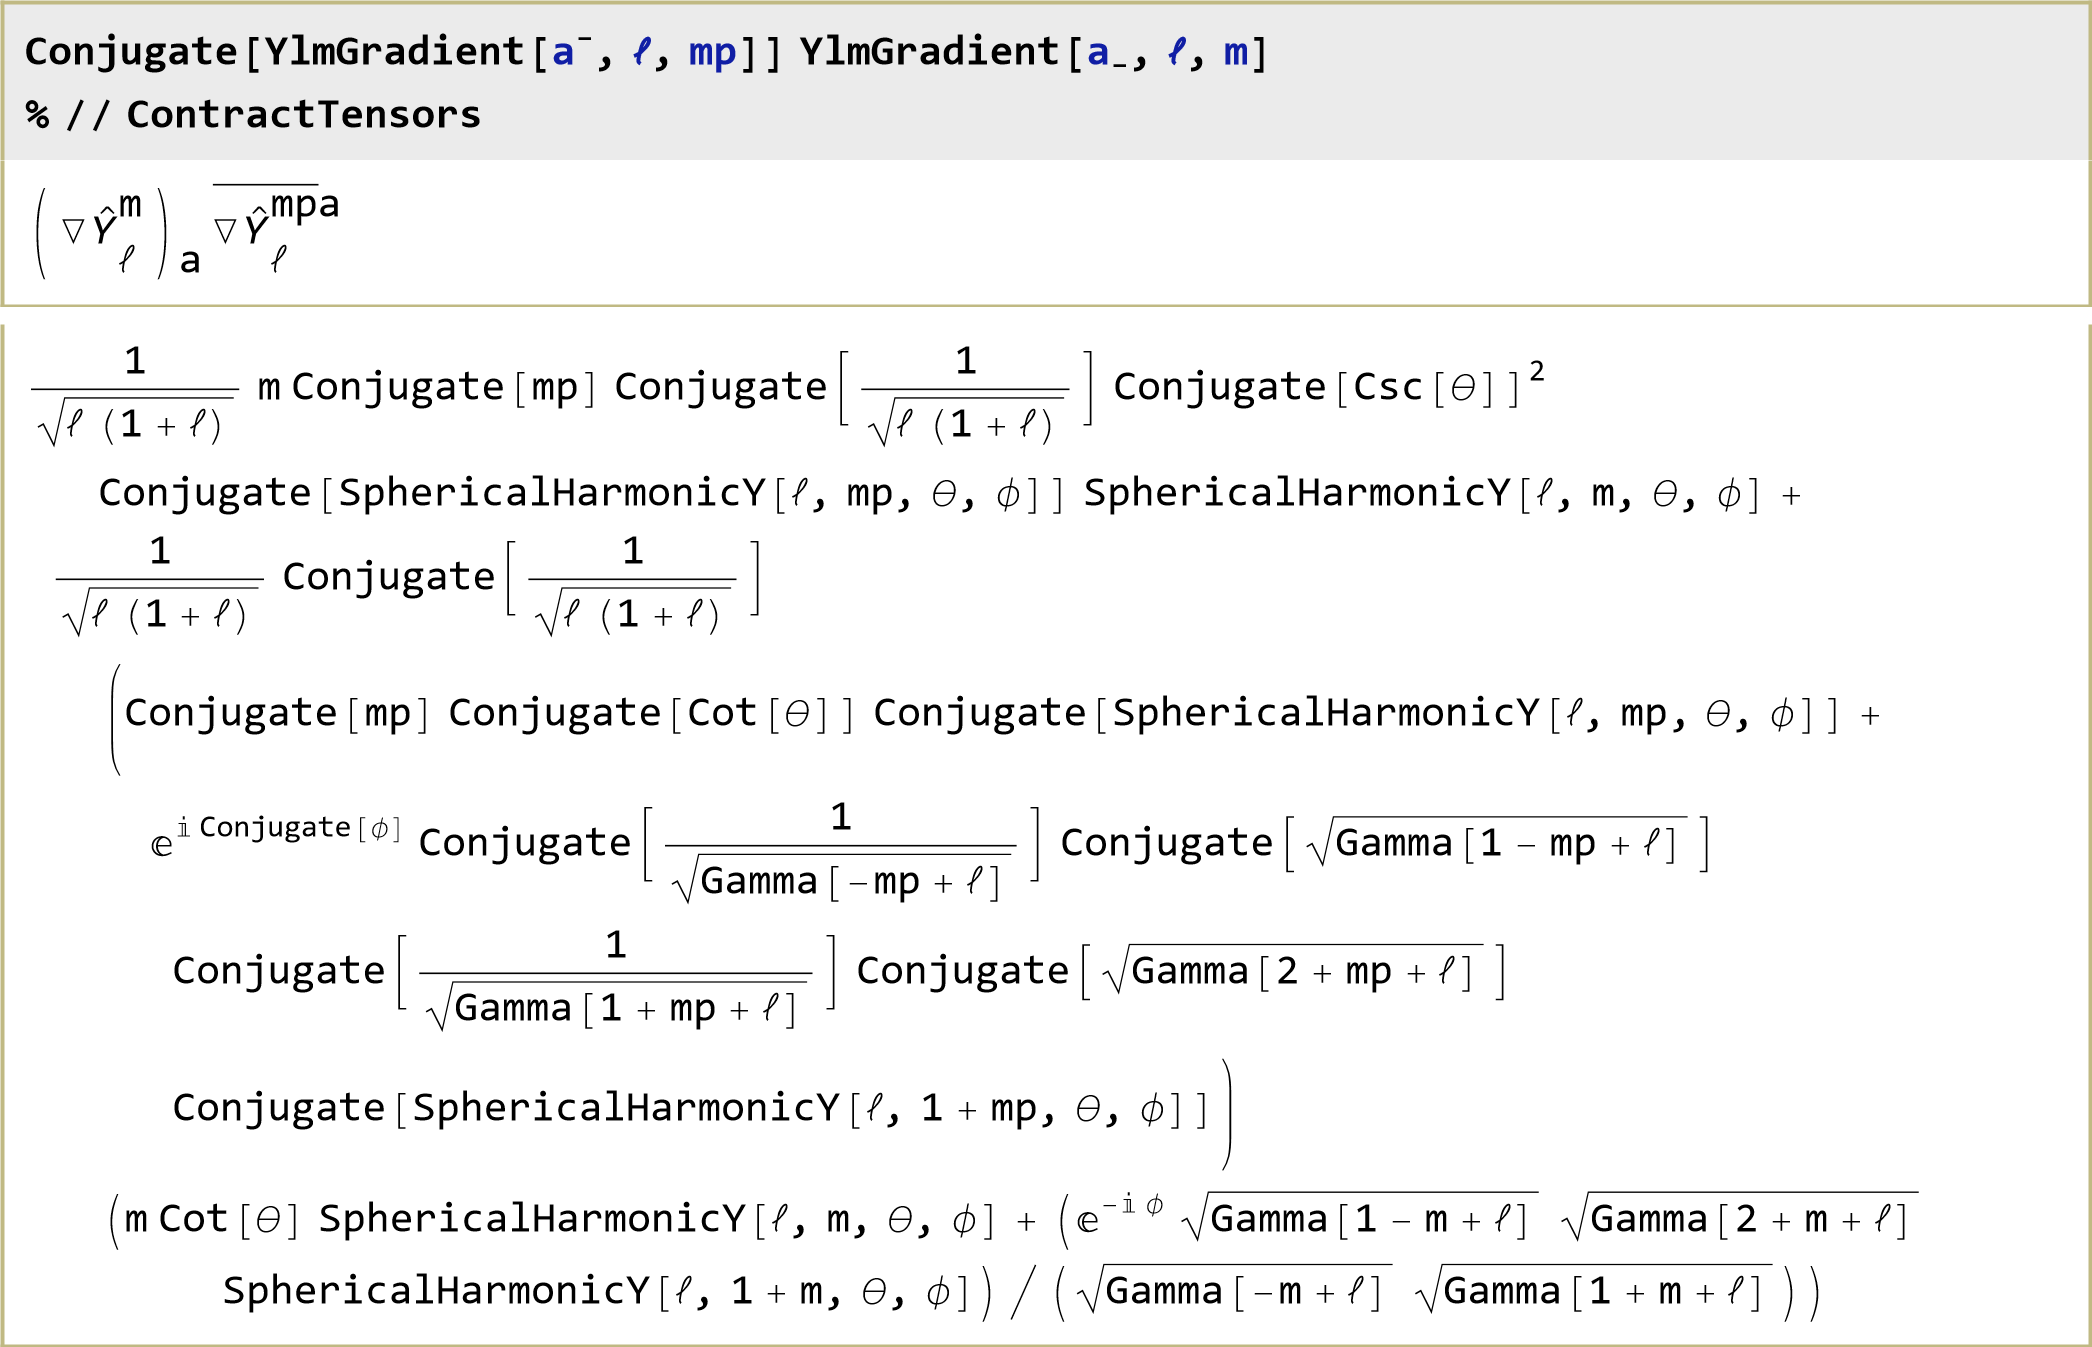Click the e to the −iφ exponential
This screenshot has width=2092, height=1347.
pos(1120,1214)
